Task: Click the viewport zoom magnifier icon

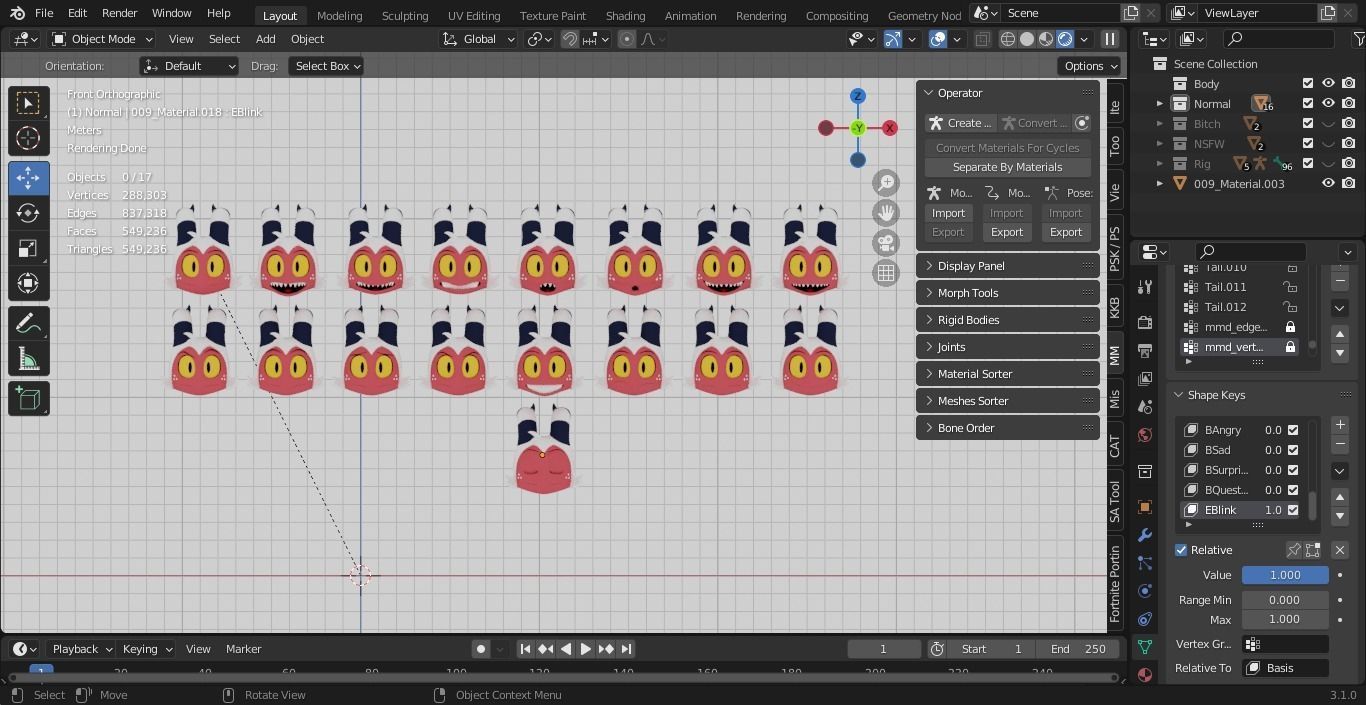Action: coord(886,183)
